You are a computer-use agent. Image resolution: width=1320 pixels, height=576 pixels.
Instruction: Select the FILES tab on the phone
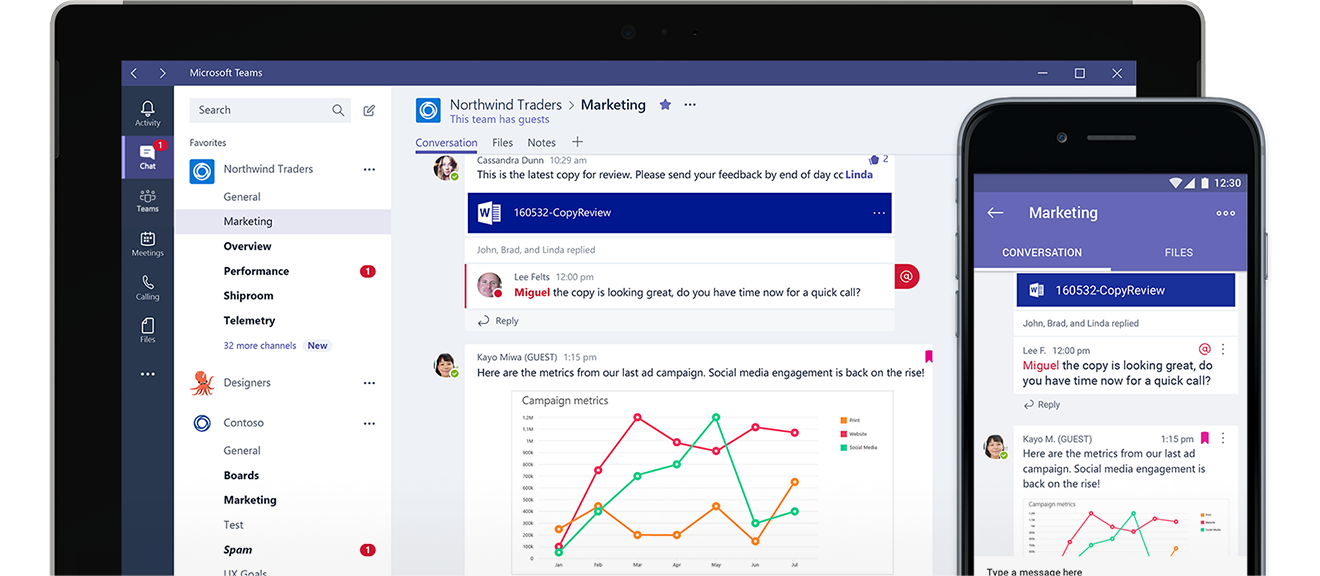pos(1179,253)
